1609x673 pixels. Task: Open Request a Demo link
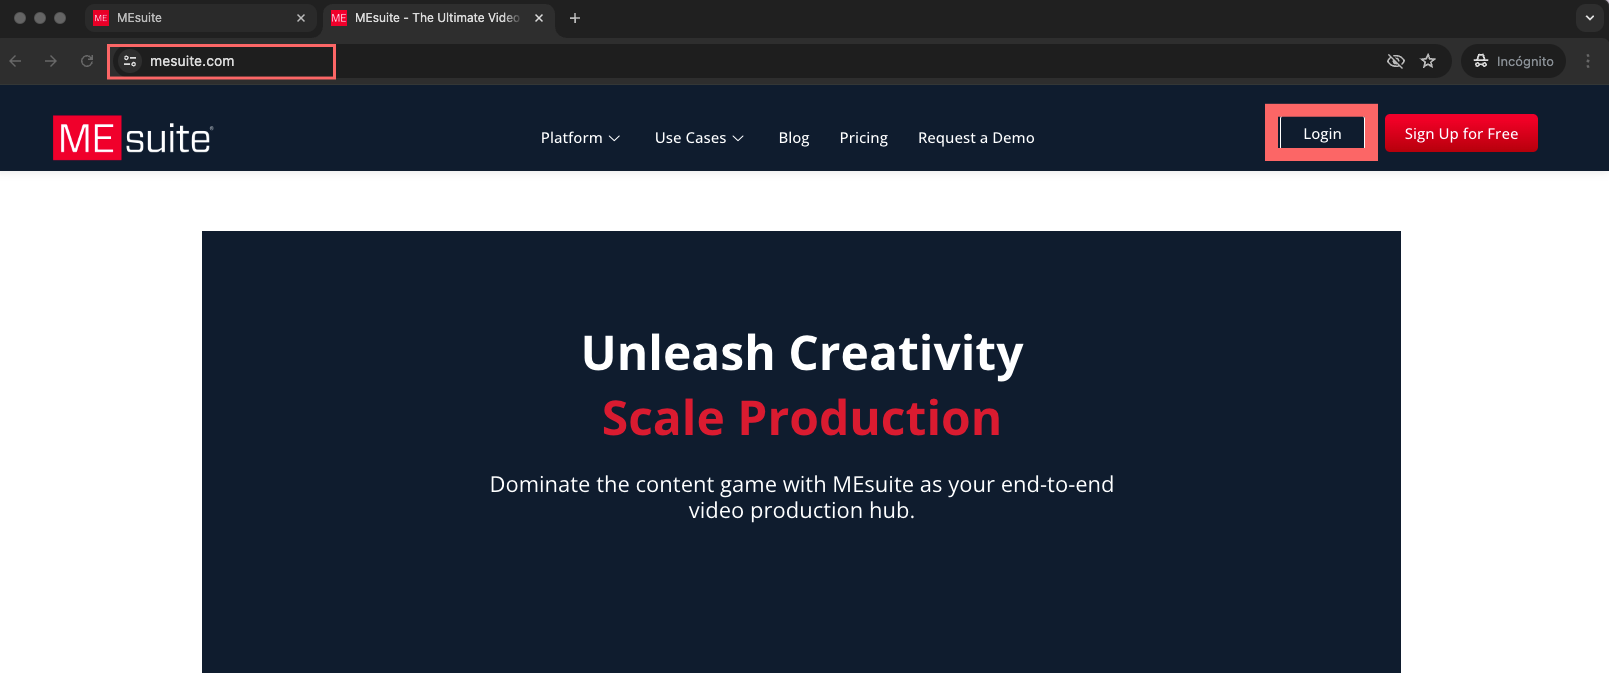976,138
